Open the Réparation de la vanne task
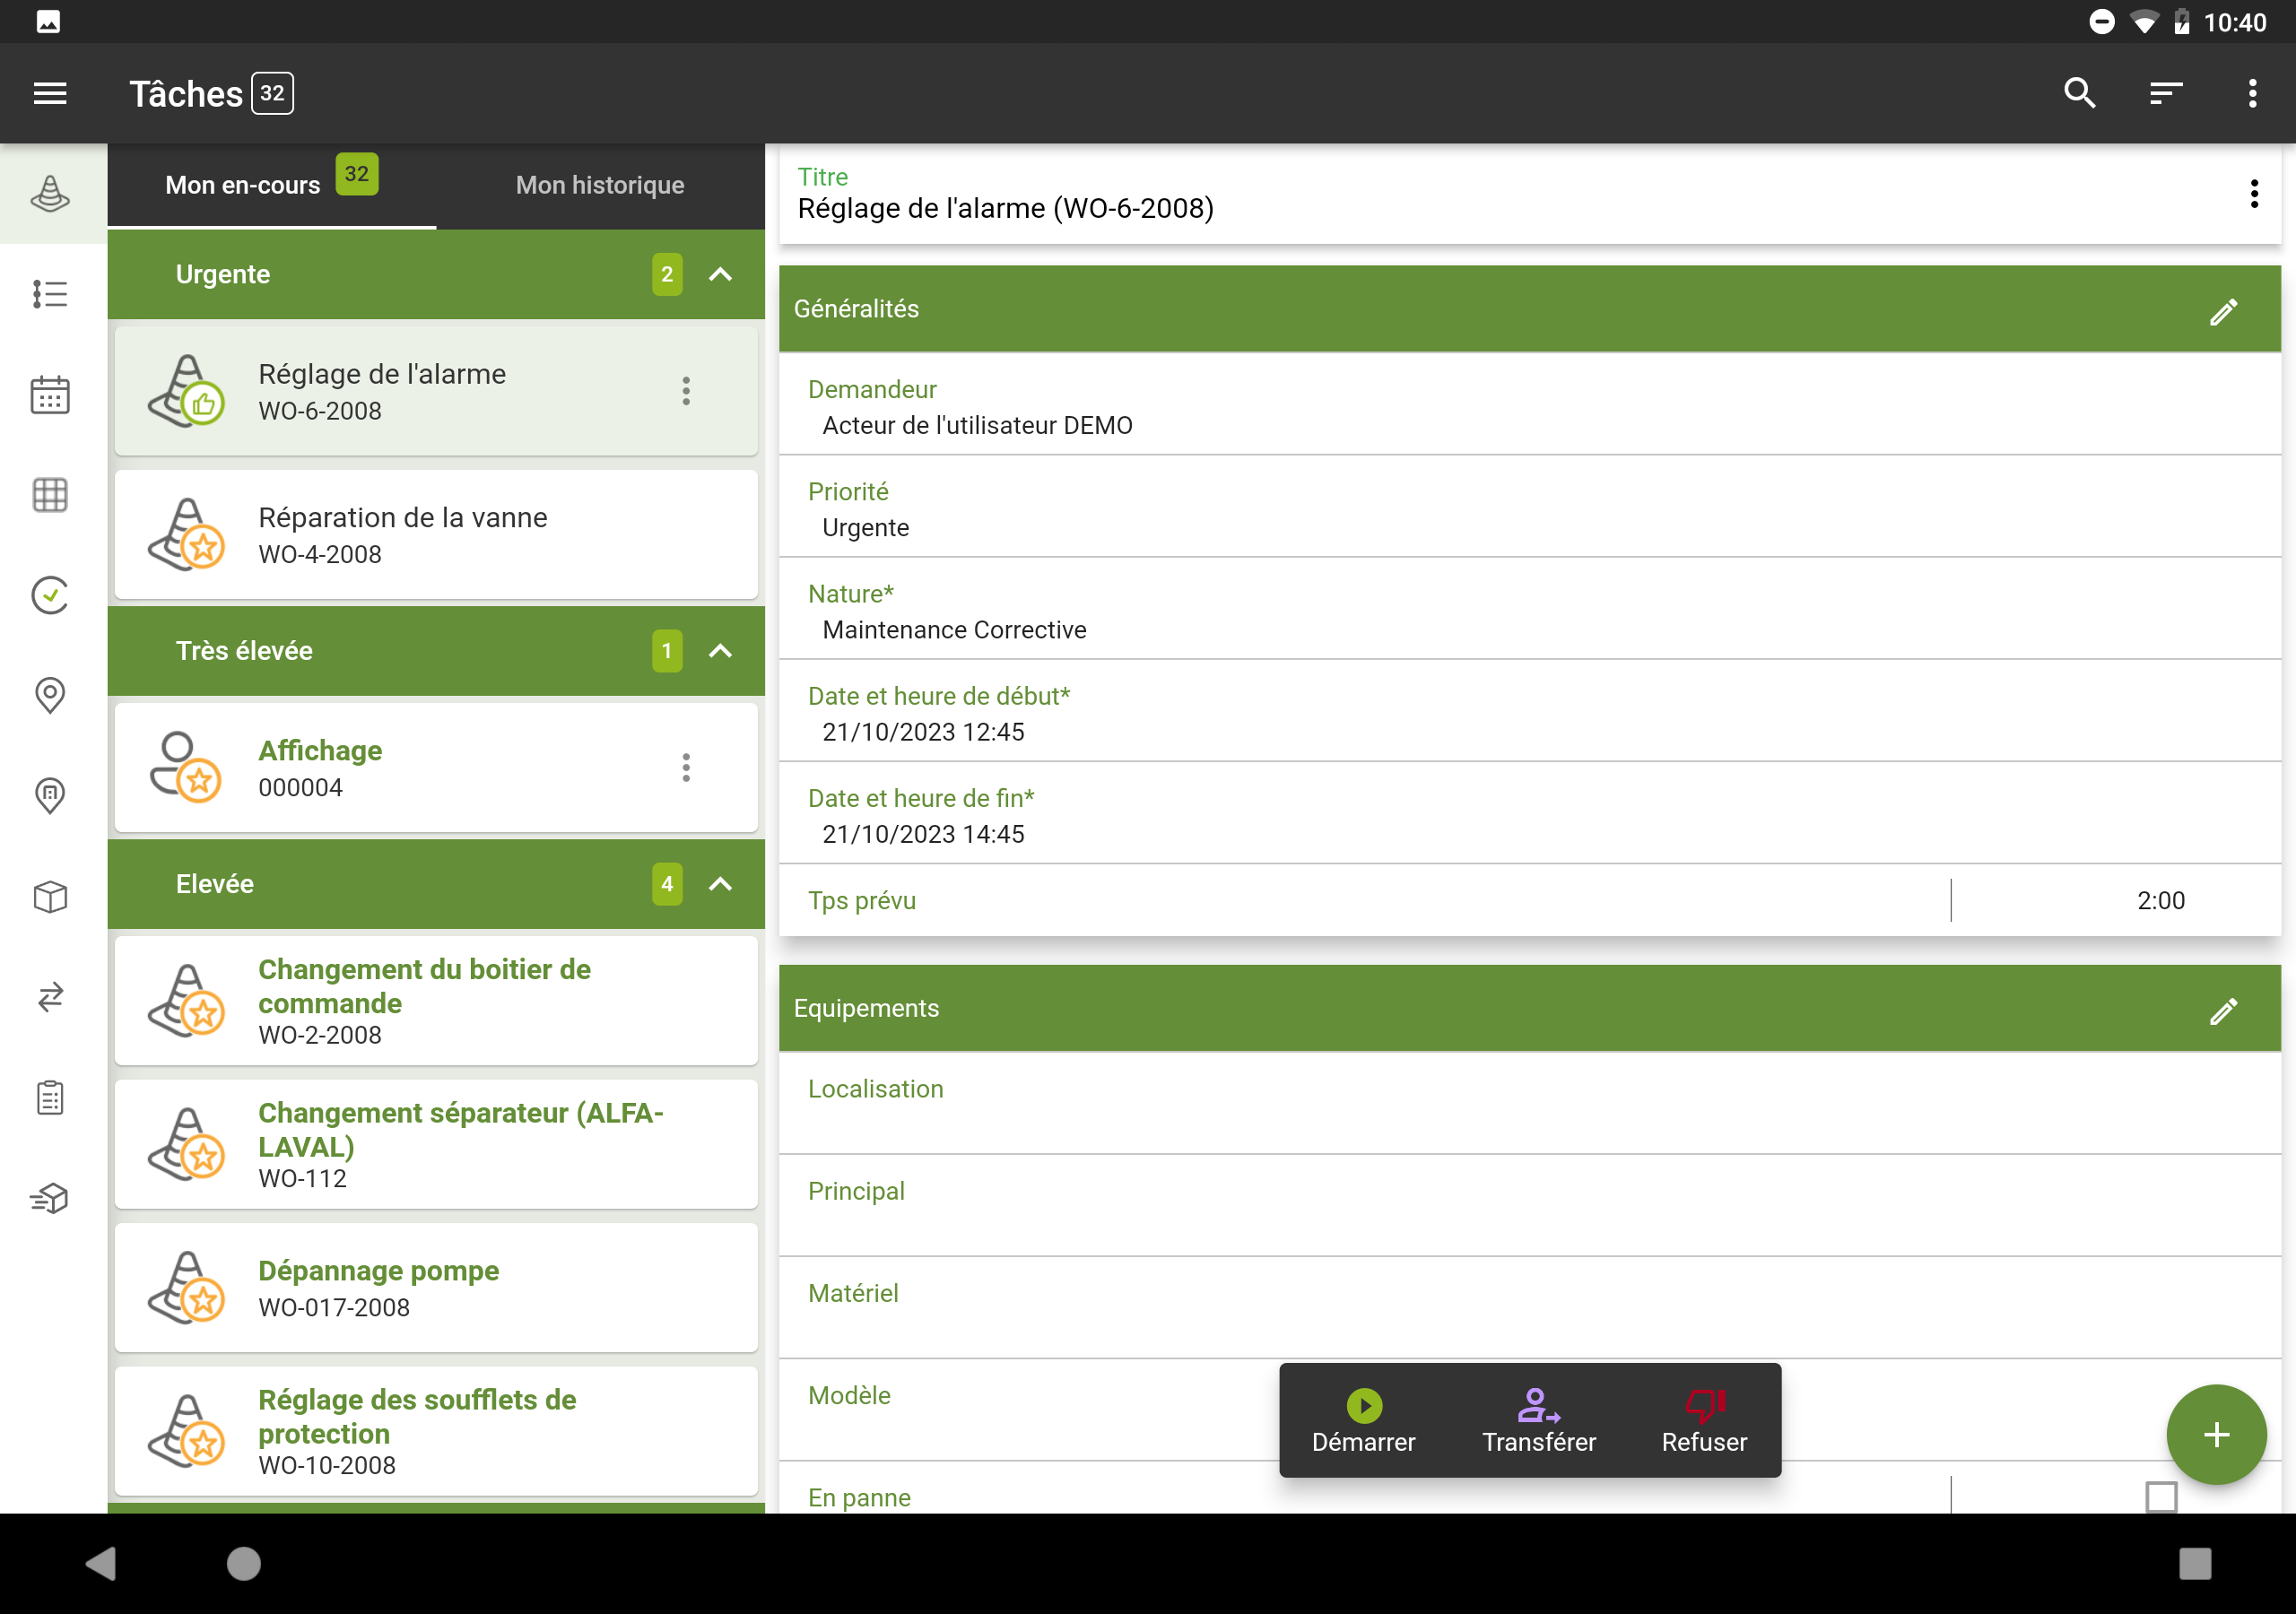This screenshot has height=1614, width=2296. [436, 535]
